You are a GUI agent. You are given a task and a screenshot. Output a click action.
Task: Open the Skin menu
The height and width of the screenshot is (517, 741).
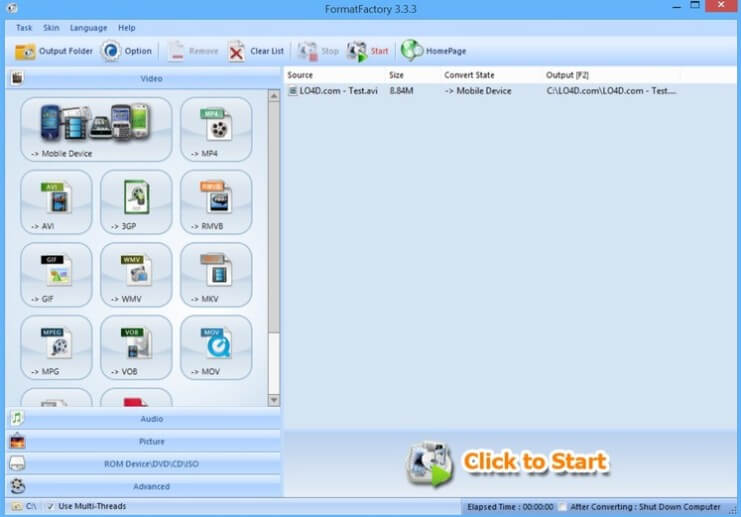click(x=51, y=27)
